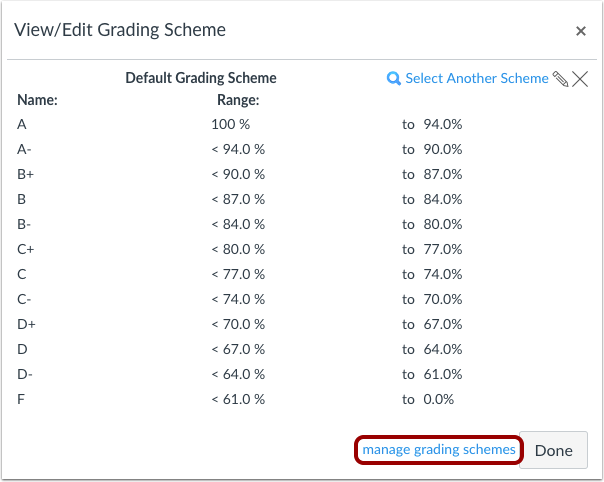Click the '< 87.0 %' range value
This screenshot has height=482, width=604.
tap(238, 200)
